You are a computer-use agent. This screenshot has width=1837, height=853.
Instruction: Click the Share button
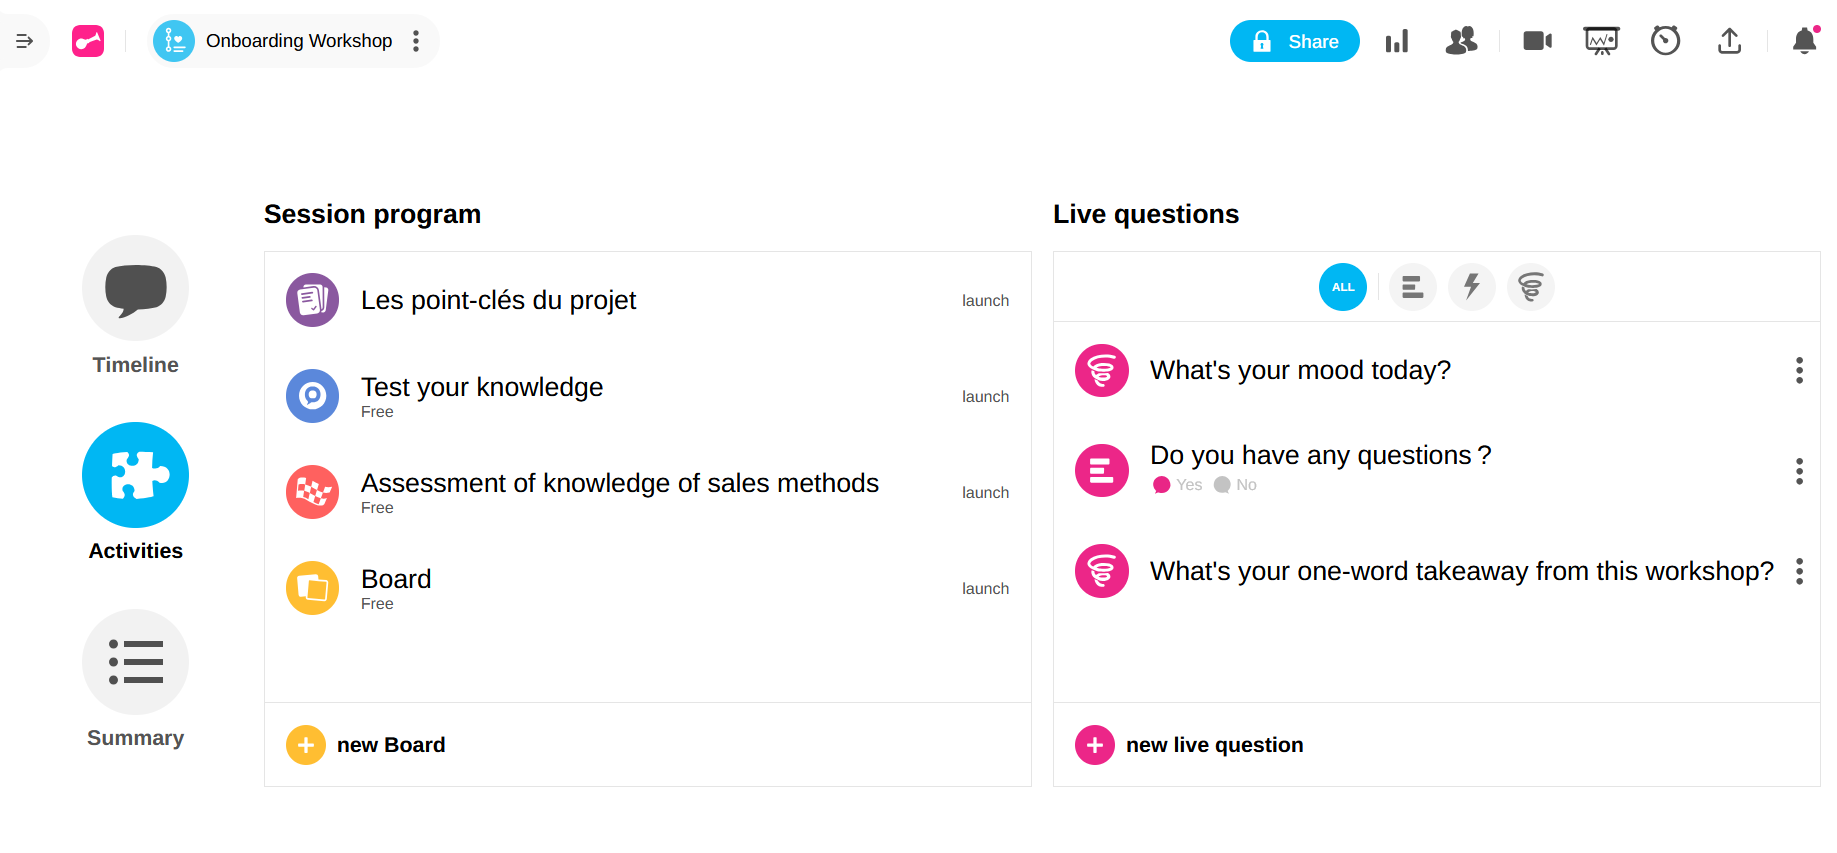click(x=1294, y=41)
